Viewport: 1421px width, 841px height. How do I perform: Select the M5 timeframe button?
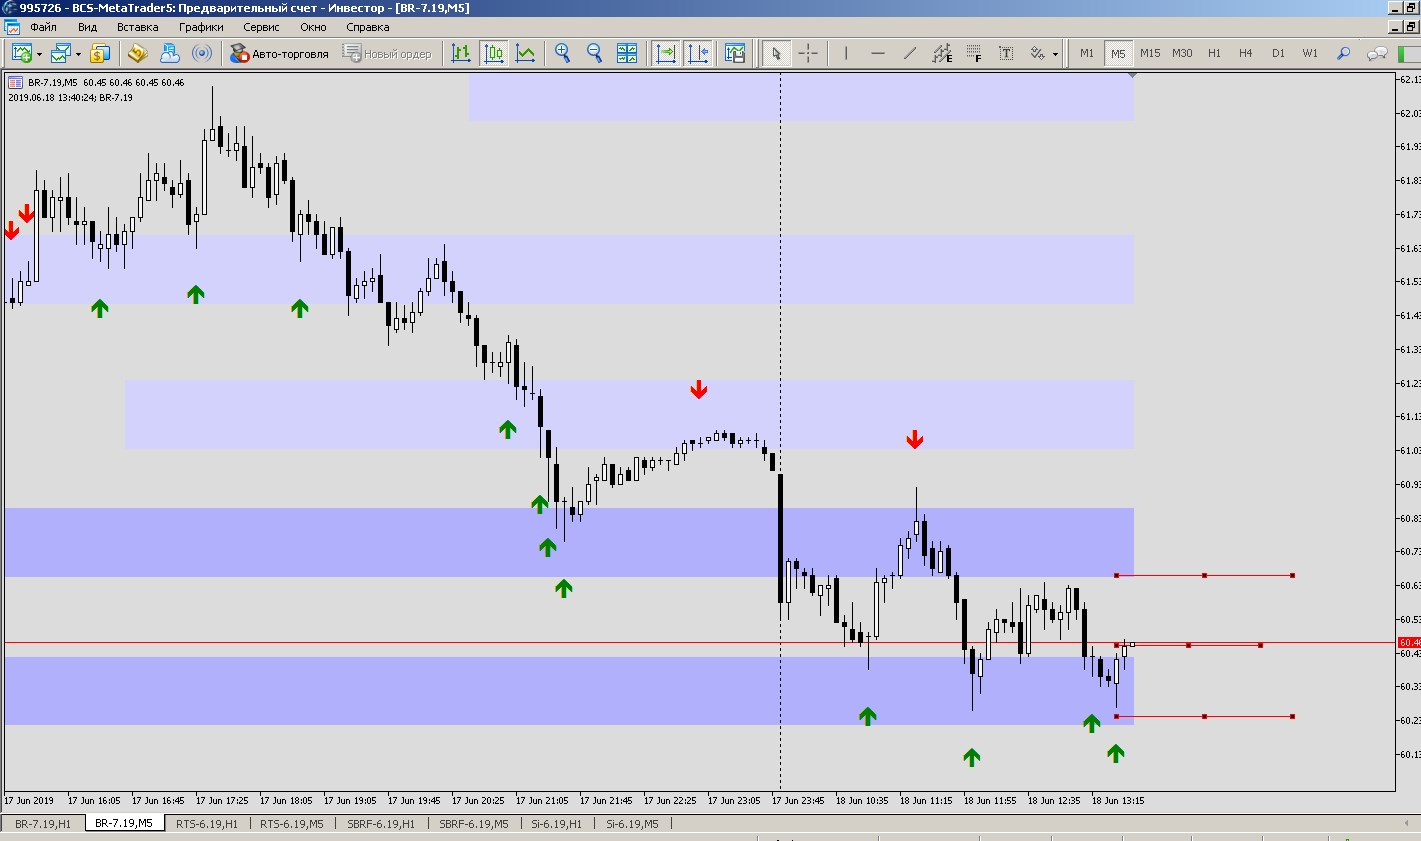(x=1118, y=53)
